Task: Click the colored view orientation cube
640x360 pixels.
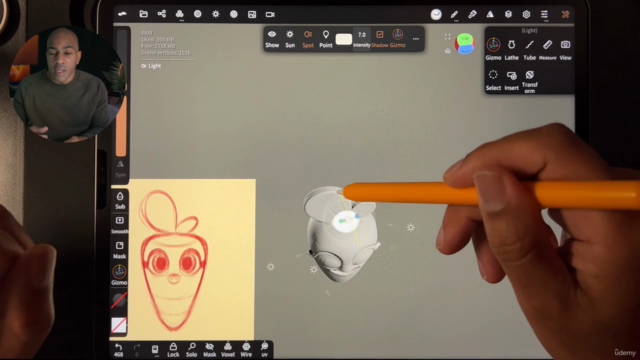Action: coord(464,44)
